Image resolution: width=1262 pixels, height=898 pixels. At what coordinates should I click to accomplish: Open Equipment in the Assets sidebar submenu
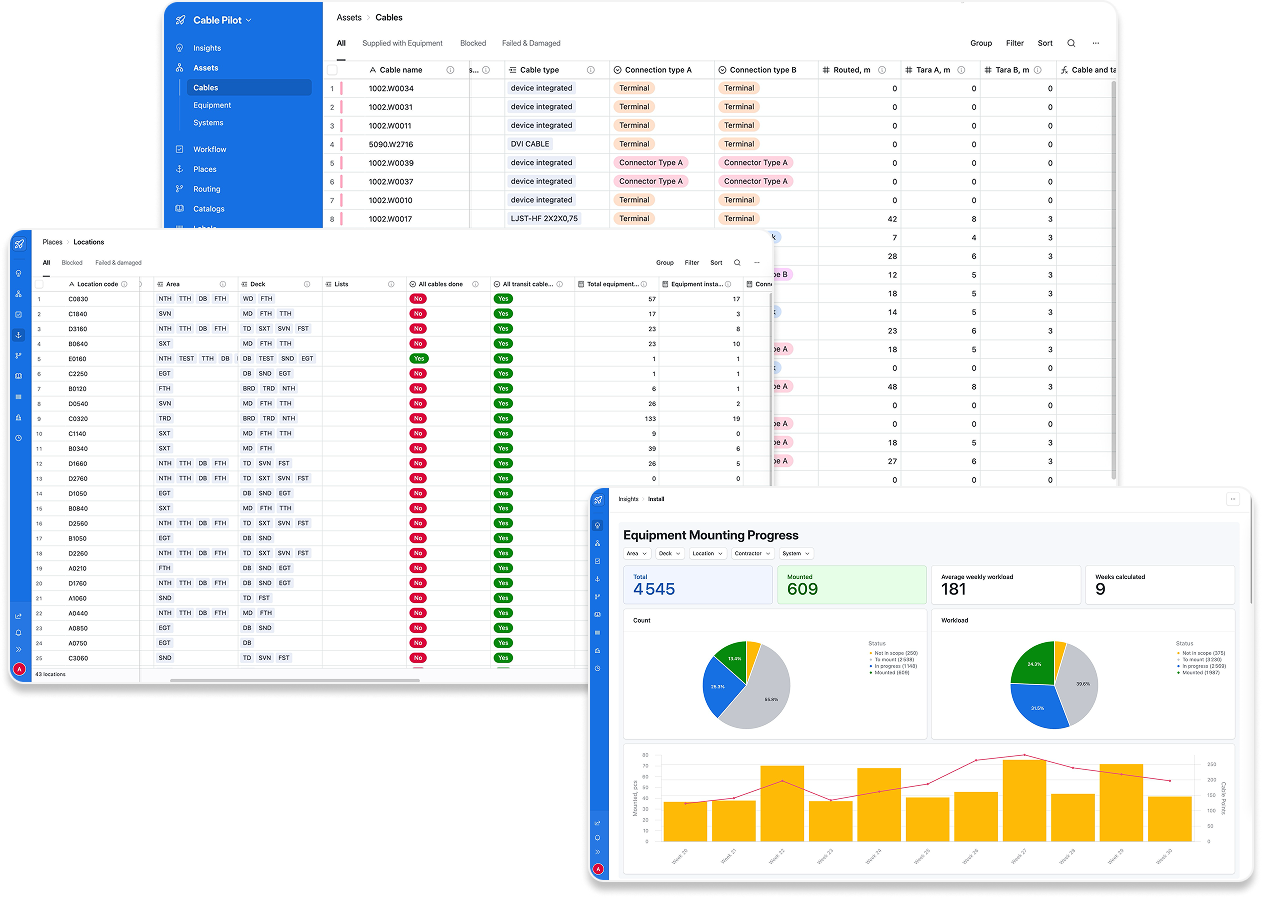coord(212,105)
